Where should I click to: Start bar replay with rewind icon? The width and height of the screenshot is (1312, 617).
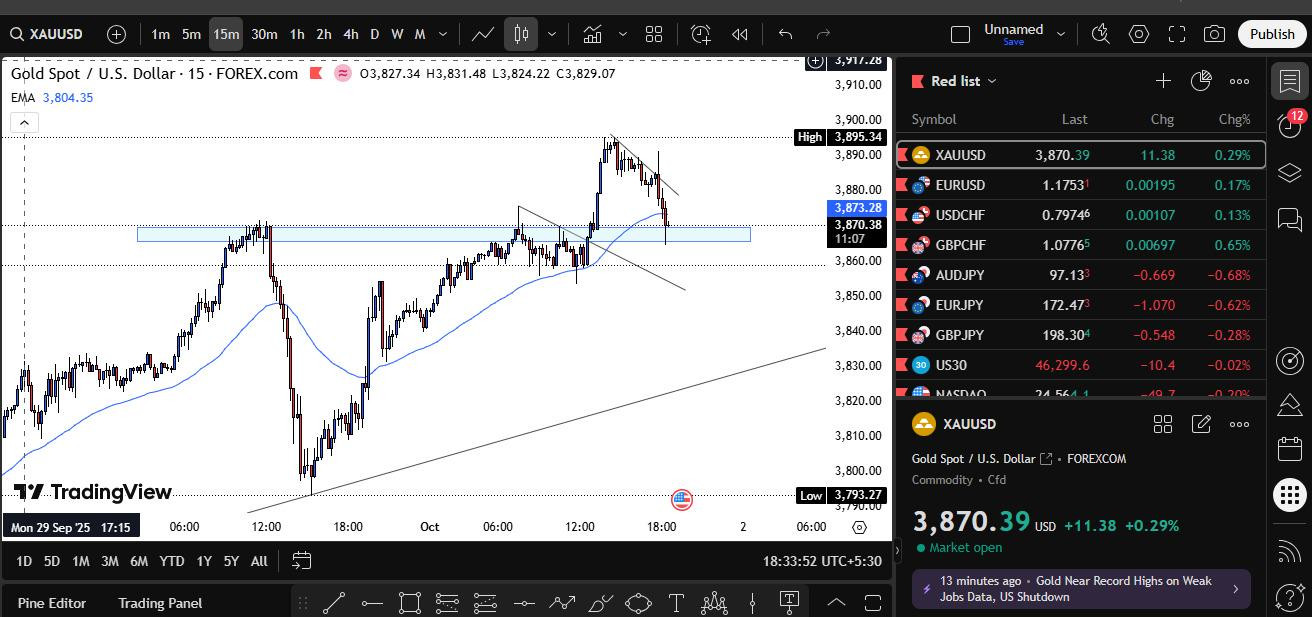740,34
